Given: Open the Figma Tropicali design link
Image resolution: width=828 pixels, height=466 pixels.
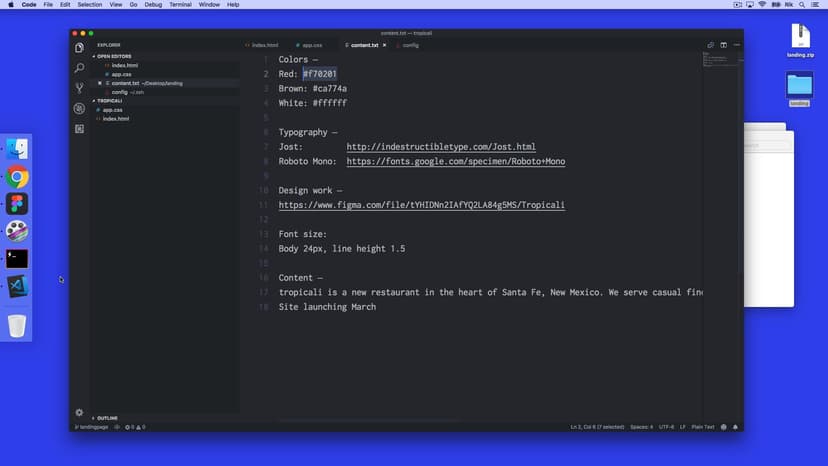Looking at the screenshot, I should coord(421,205).
